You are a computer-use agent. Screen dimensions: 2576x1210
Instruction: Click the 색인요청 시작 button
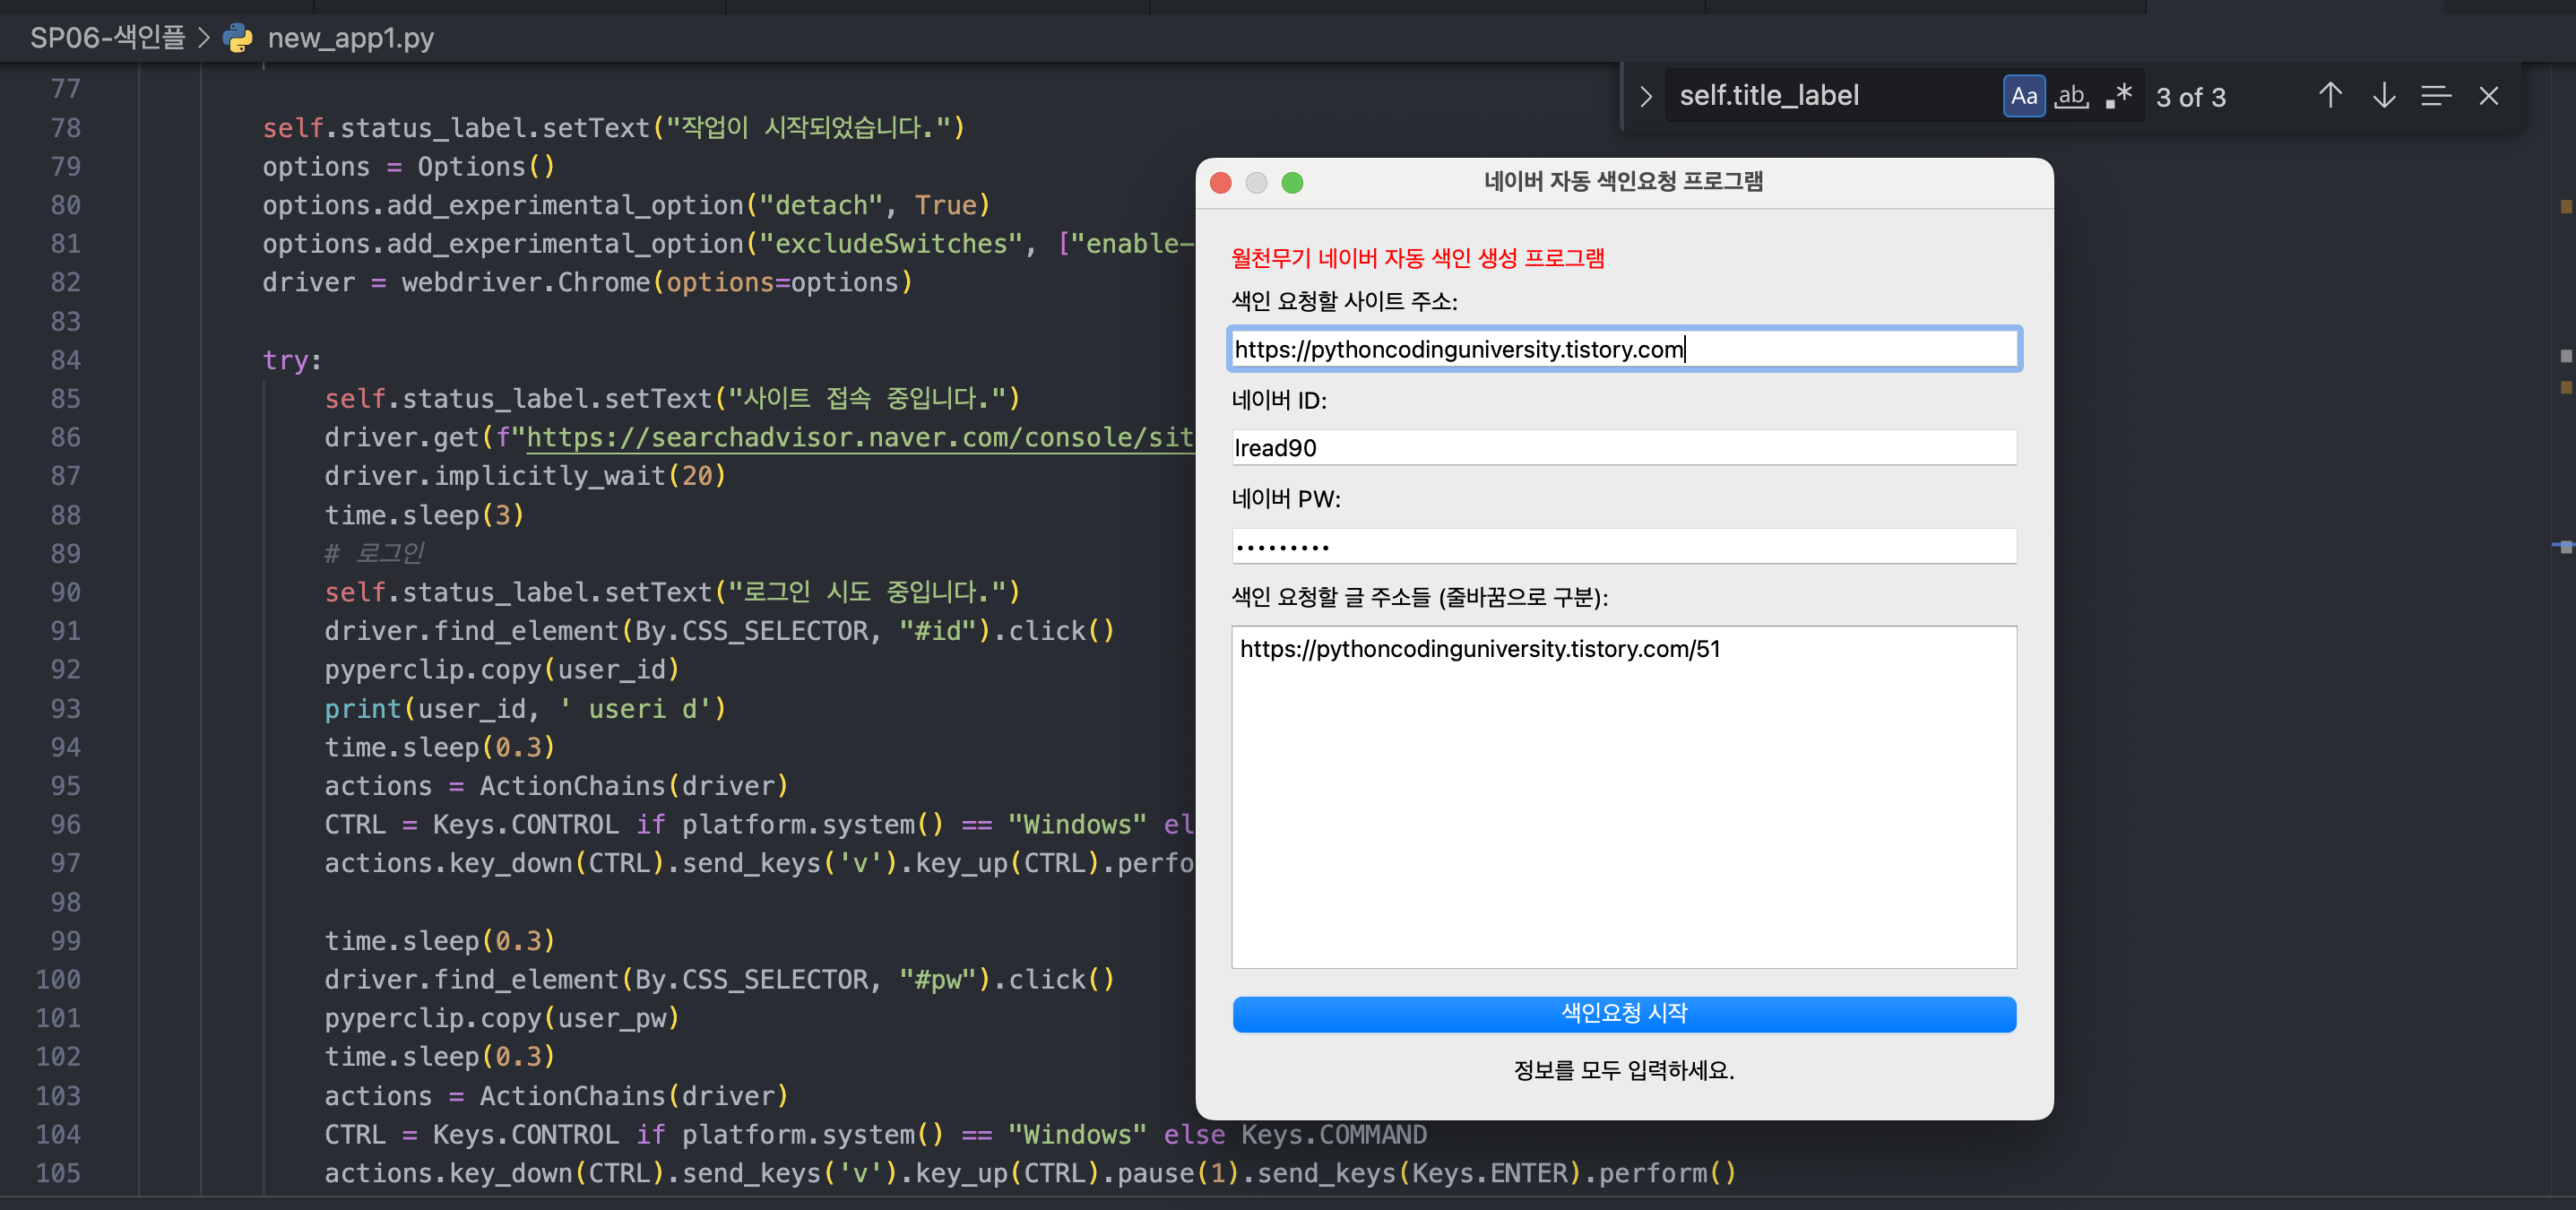click(1623, 1013)
